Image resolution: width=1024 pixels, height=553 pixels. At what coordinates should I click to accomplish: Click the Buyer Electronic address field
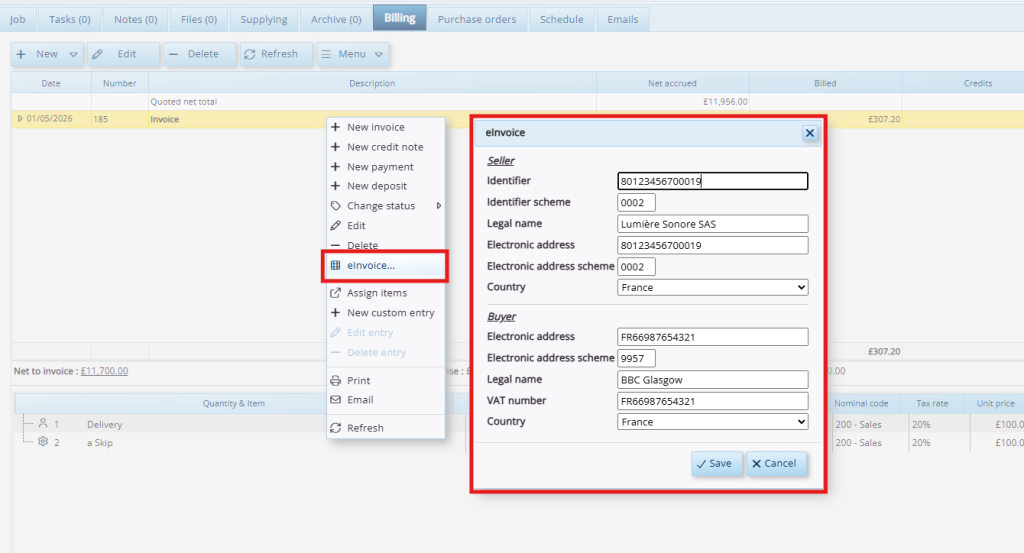(x=712, y=337)
